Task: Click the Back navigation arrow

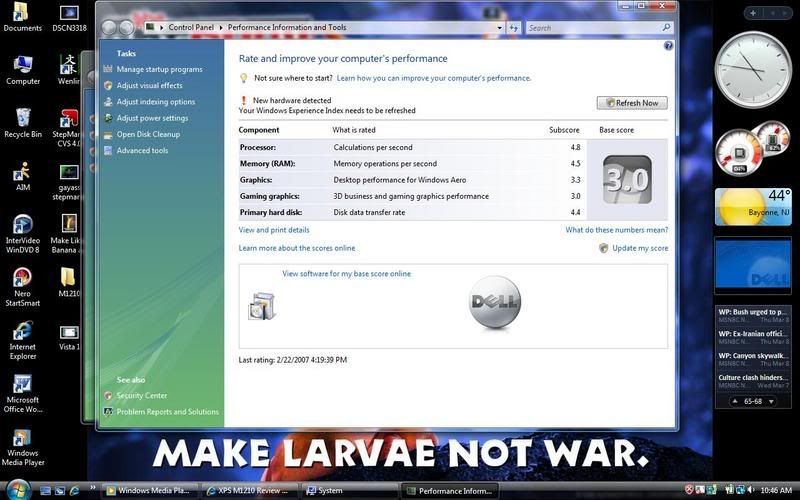Action: pos(109,28)
